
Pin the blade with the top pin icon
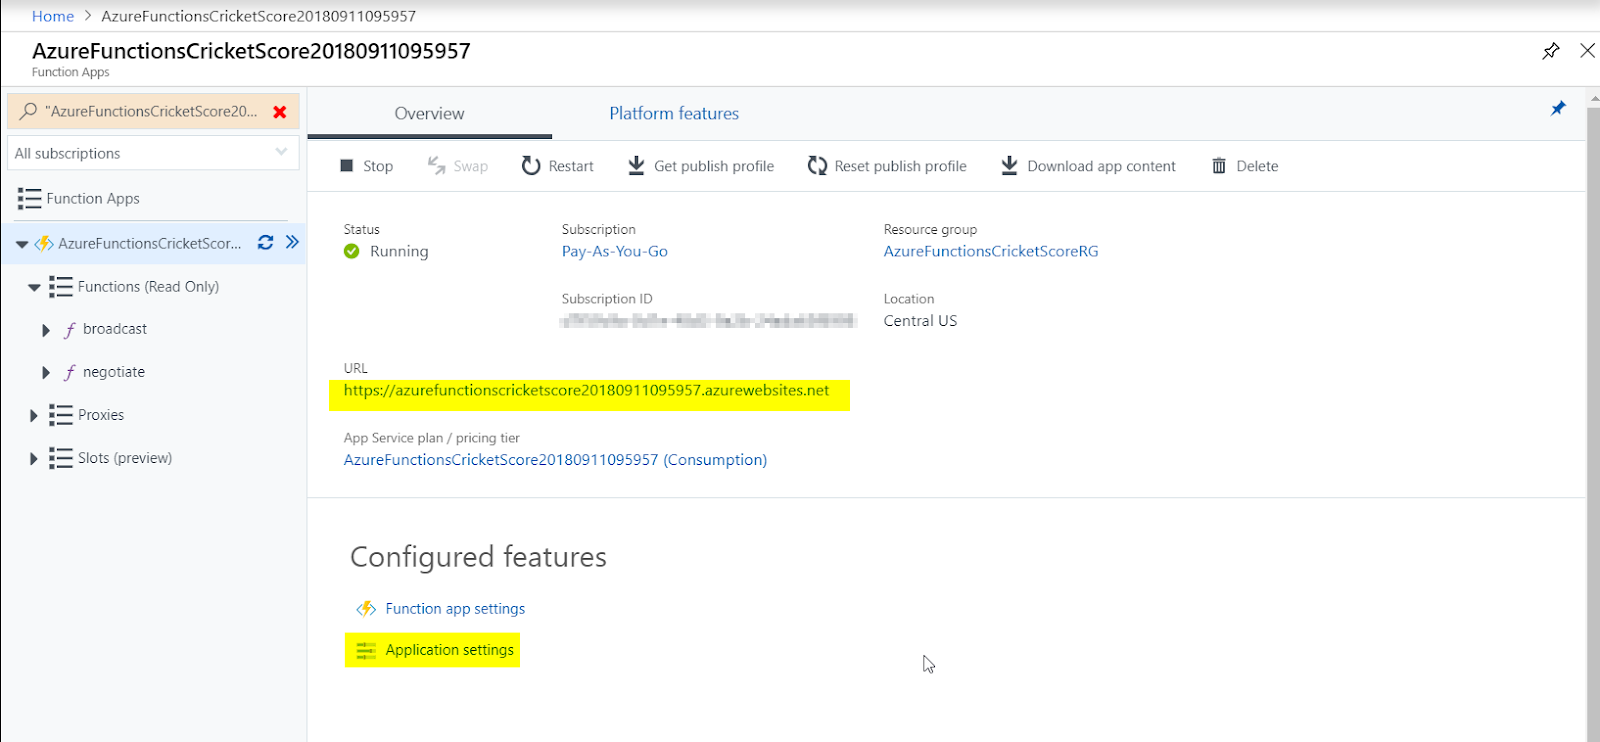tap(1551, 50)
